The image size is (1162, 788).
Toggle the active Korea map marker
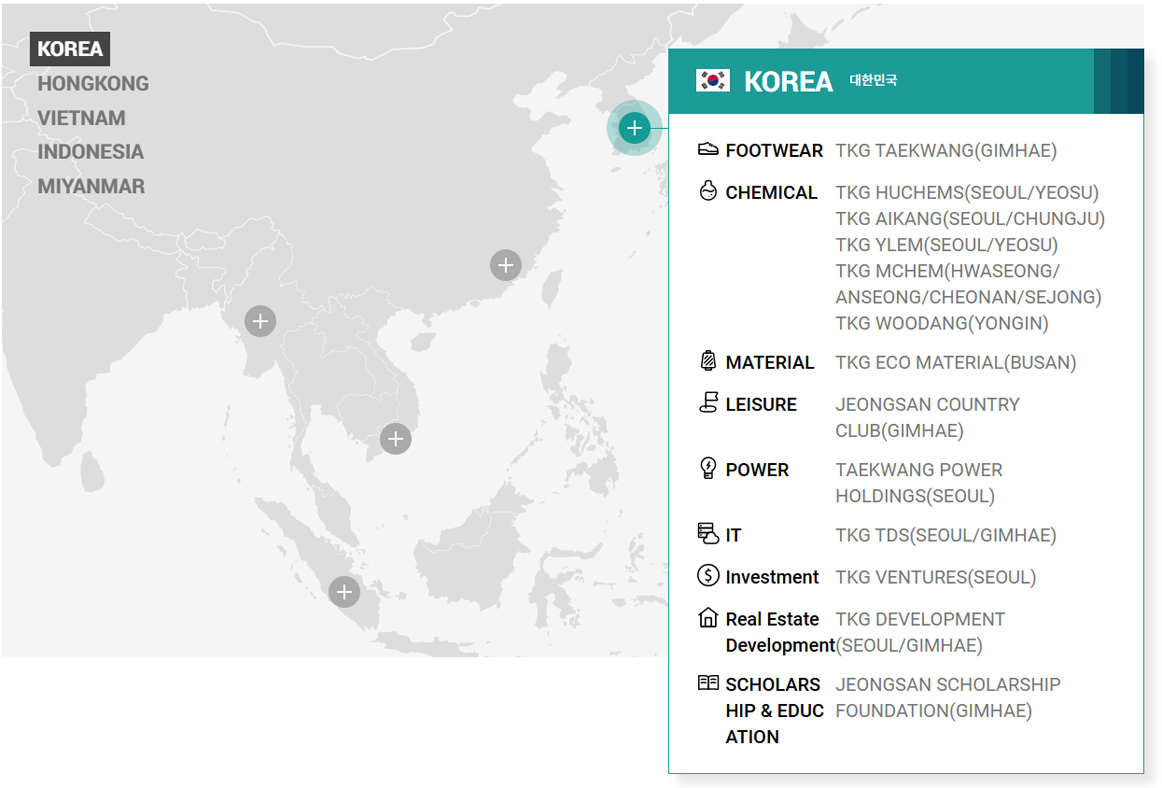click(634, 128)
